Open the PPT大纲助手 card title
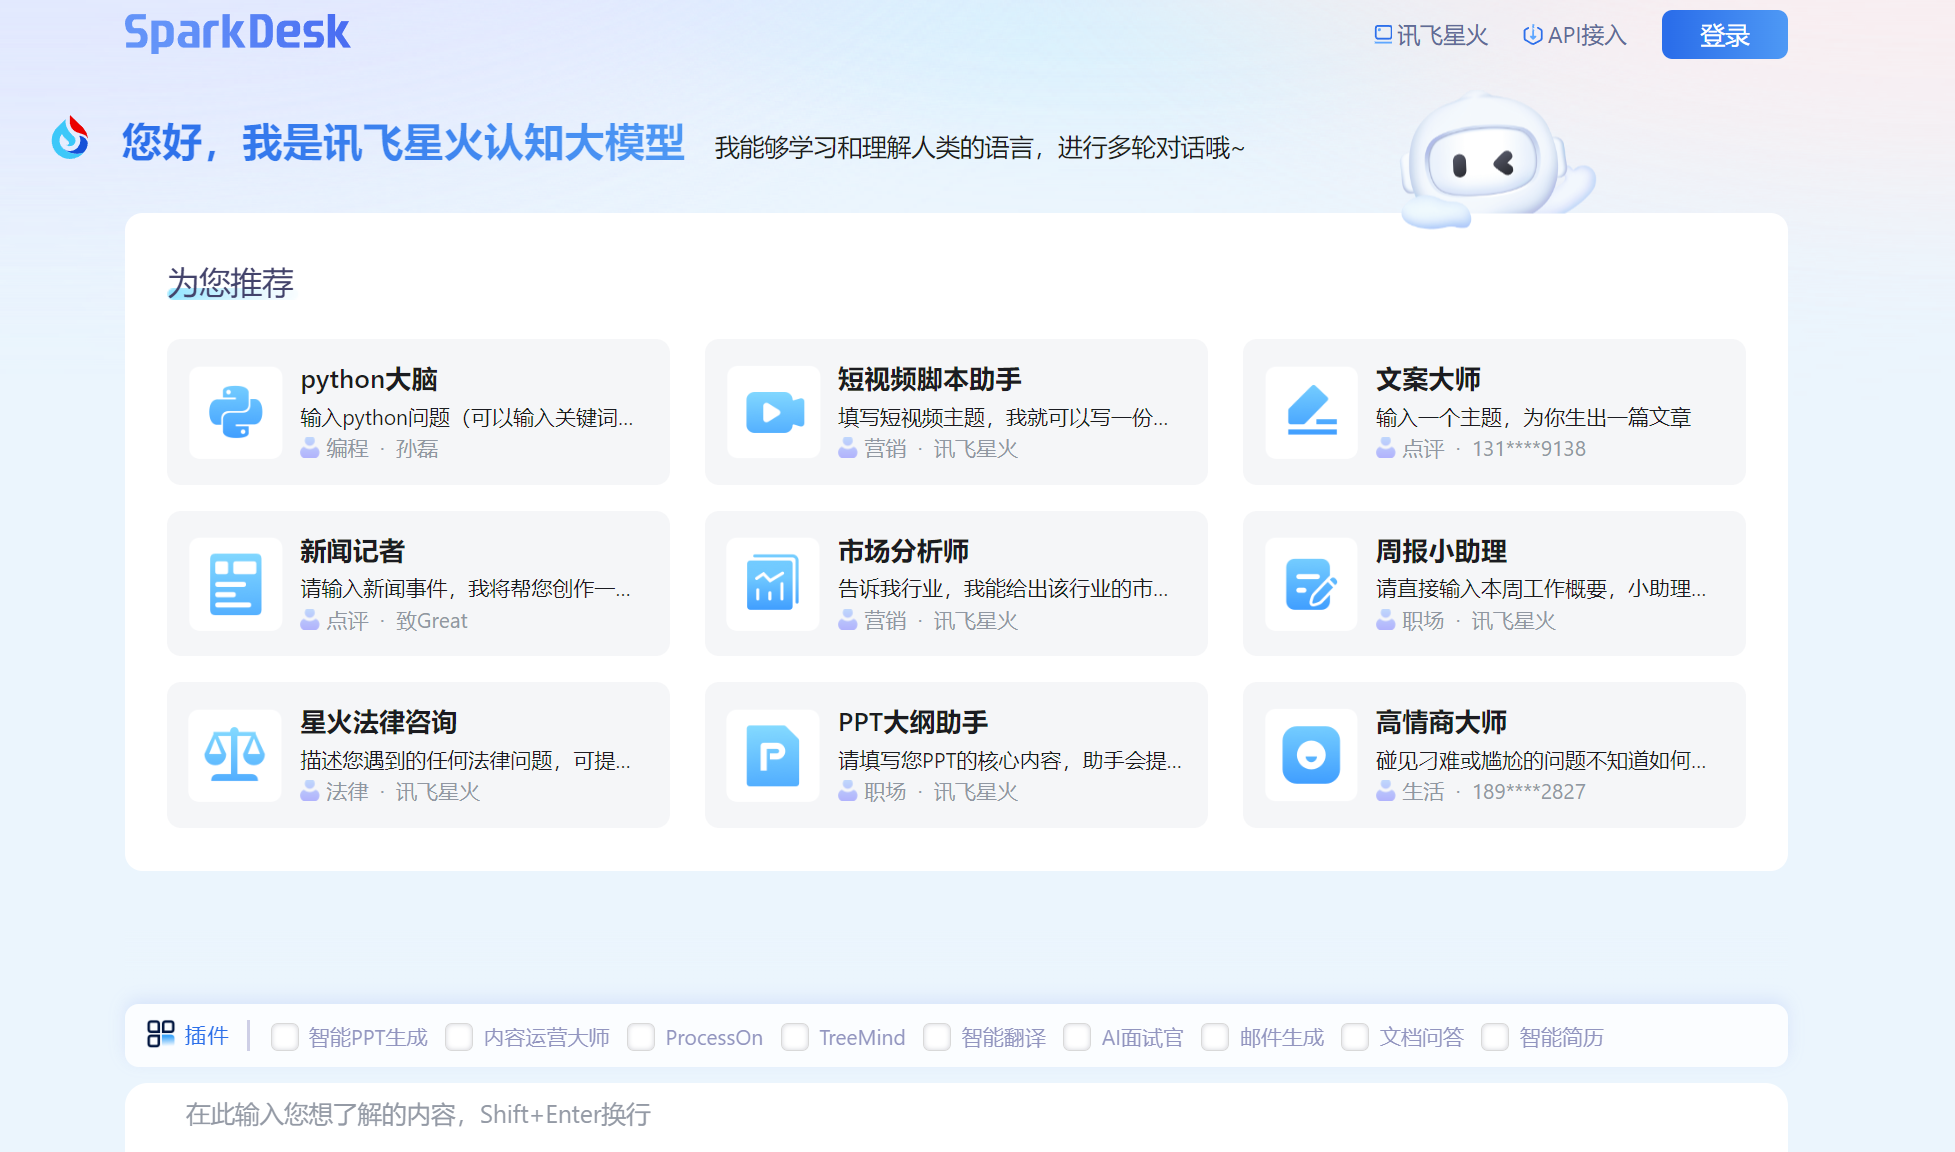Image resolution: width=1955 pixels, height=1152 pixels. (913, 722)
